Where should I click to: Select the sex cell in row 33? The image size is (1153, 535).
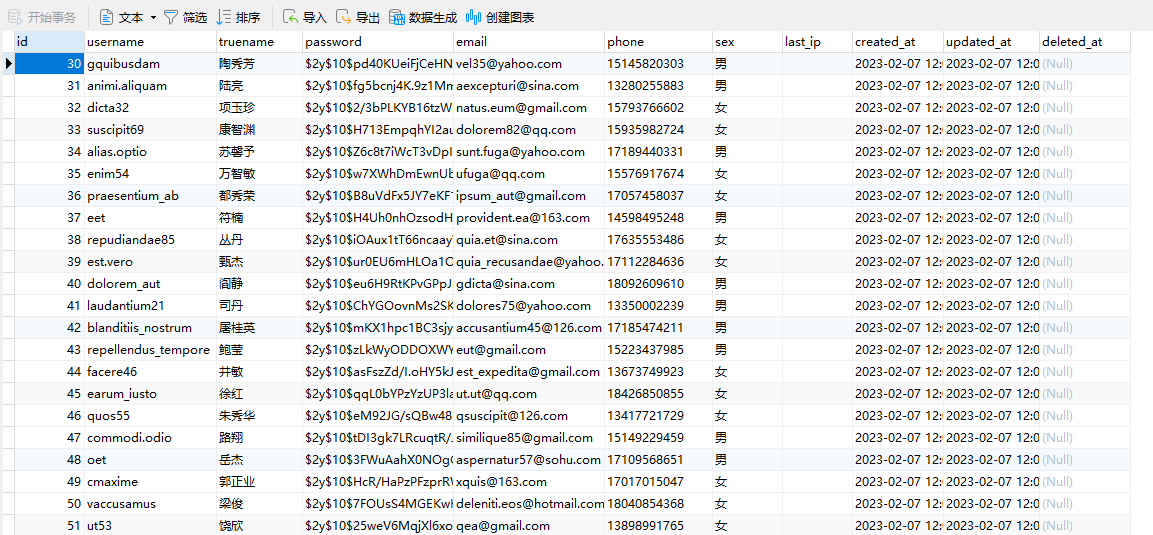[747, 130]
